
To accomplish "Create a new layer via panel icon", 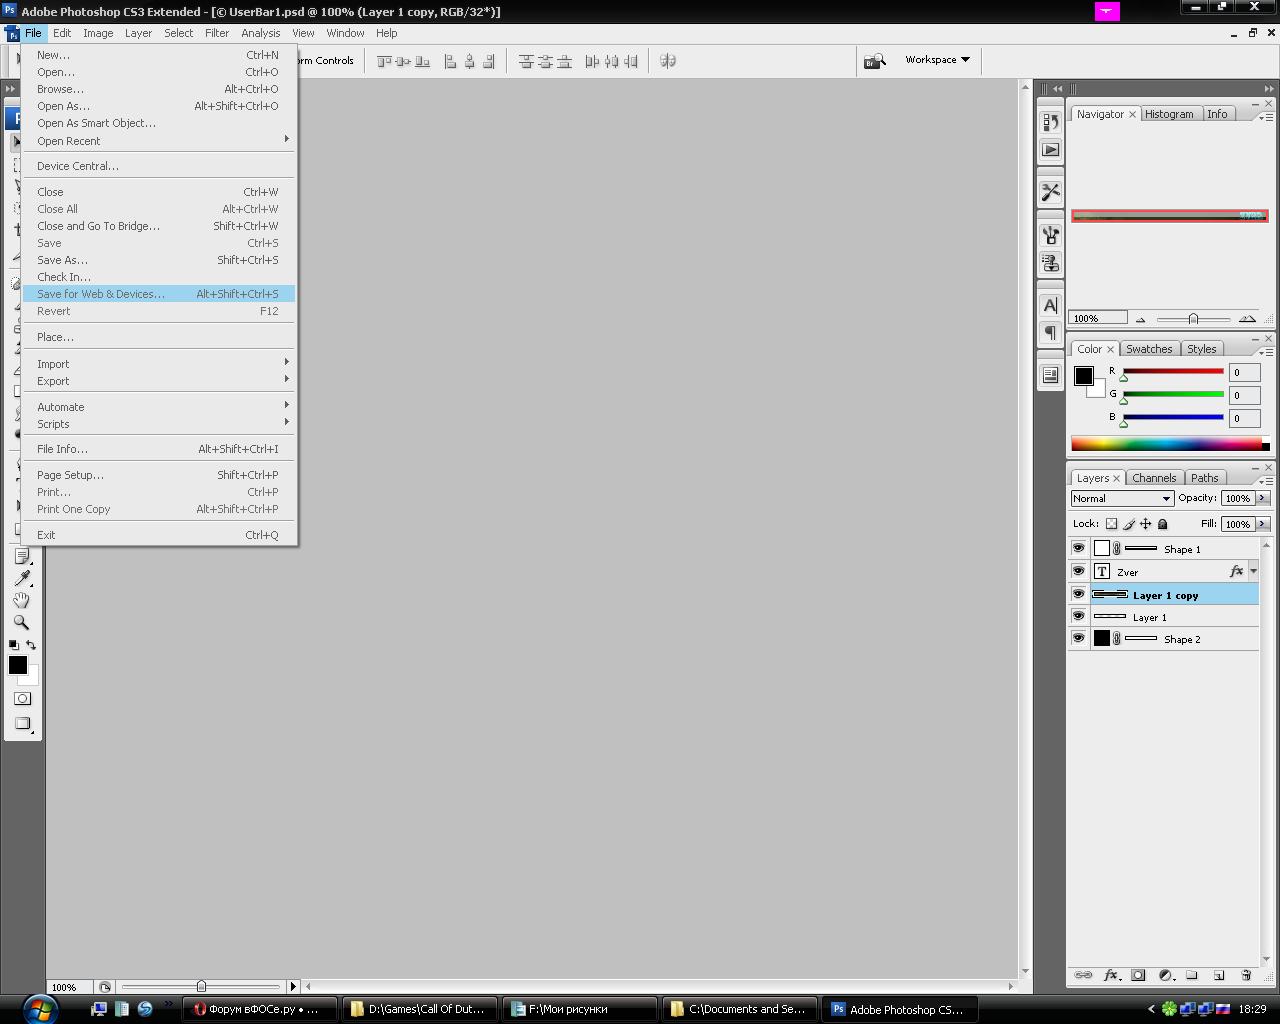I will click(x=1219, y=975).
